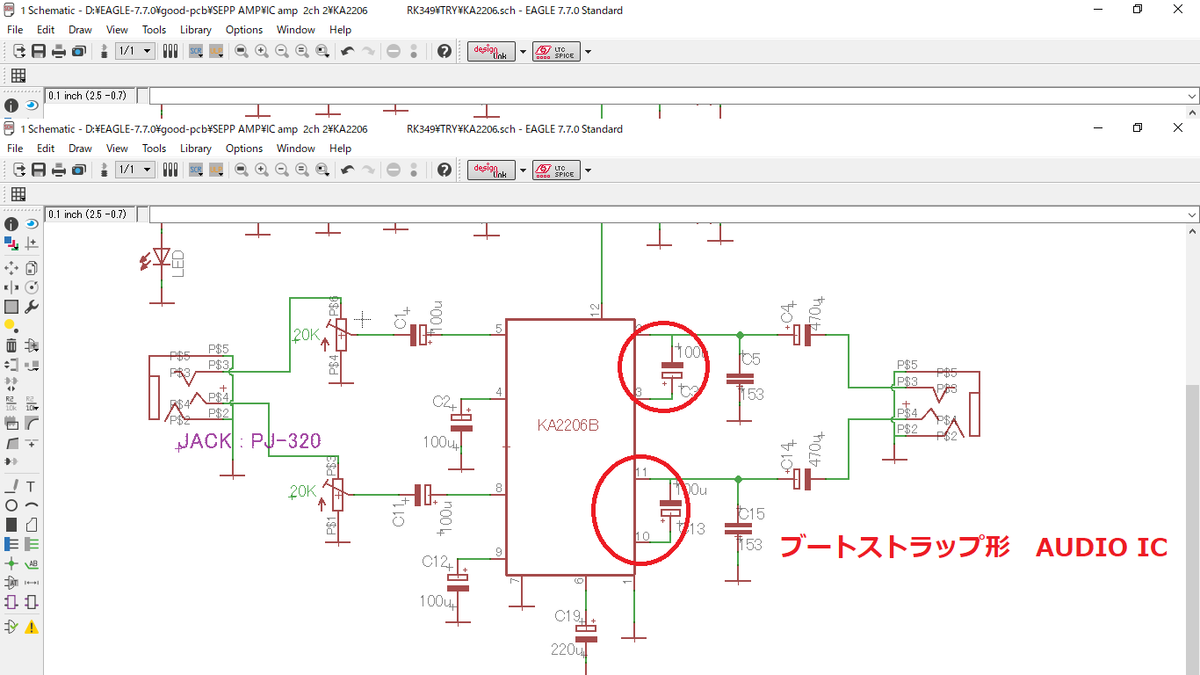Select the Arc tool

pyautogui.click(x=31, y=505)
